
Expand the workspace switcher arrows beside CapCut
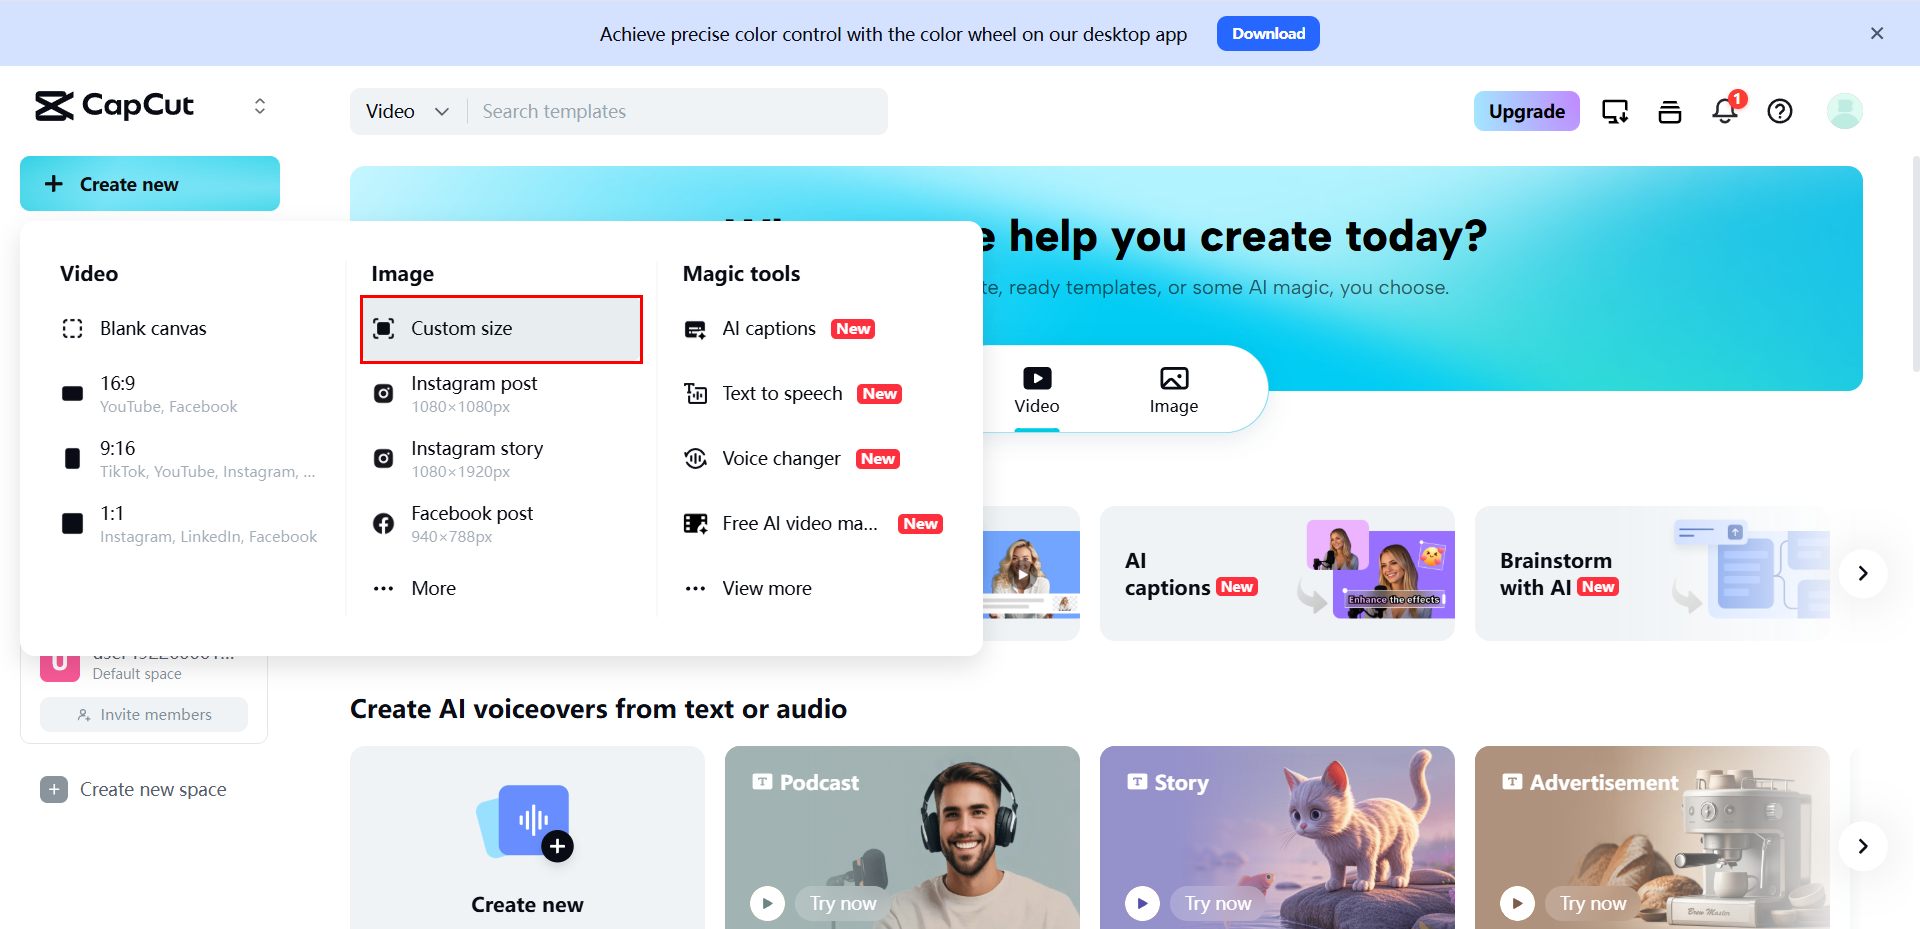(x=260, y=106)
